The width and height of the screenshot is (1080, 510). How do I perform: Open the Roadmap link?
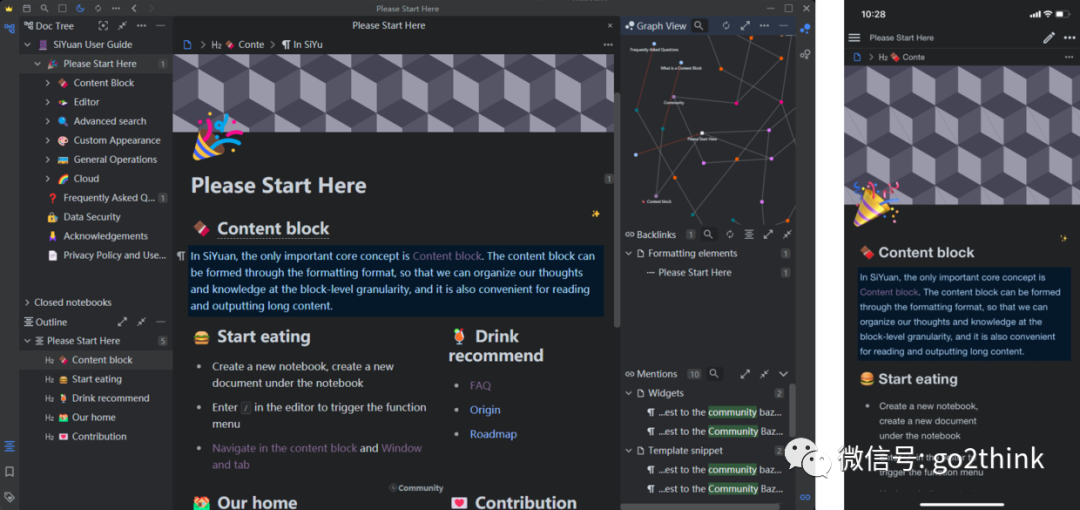(493, 434)
